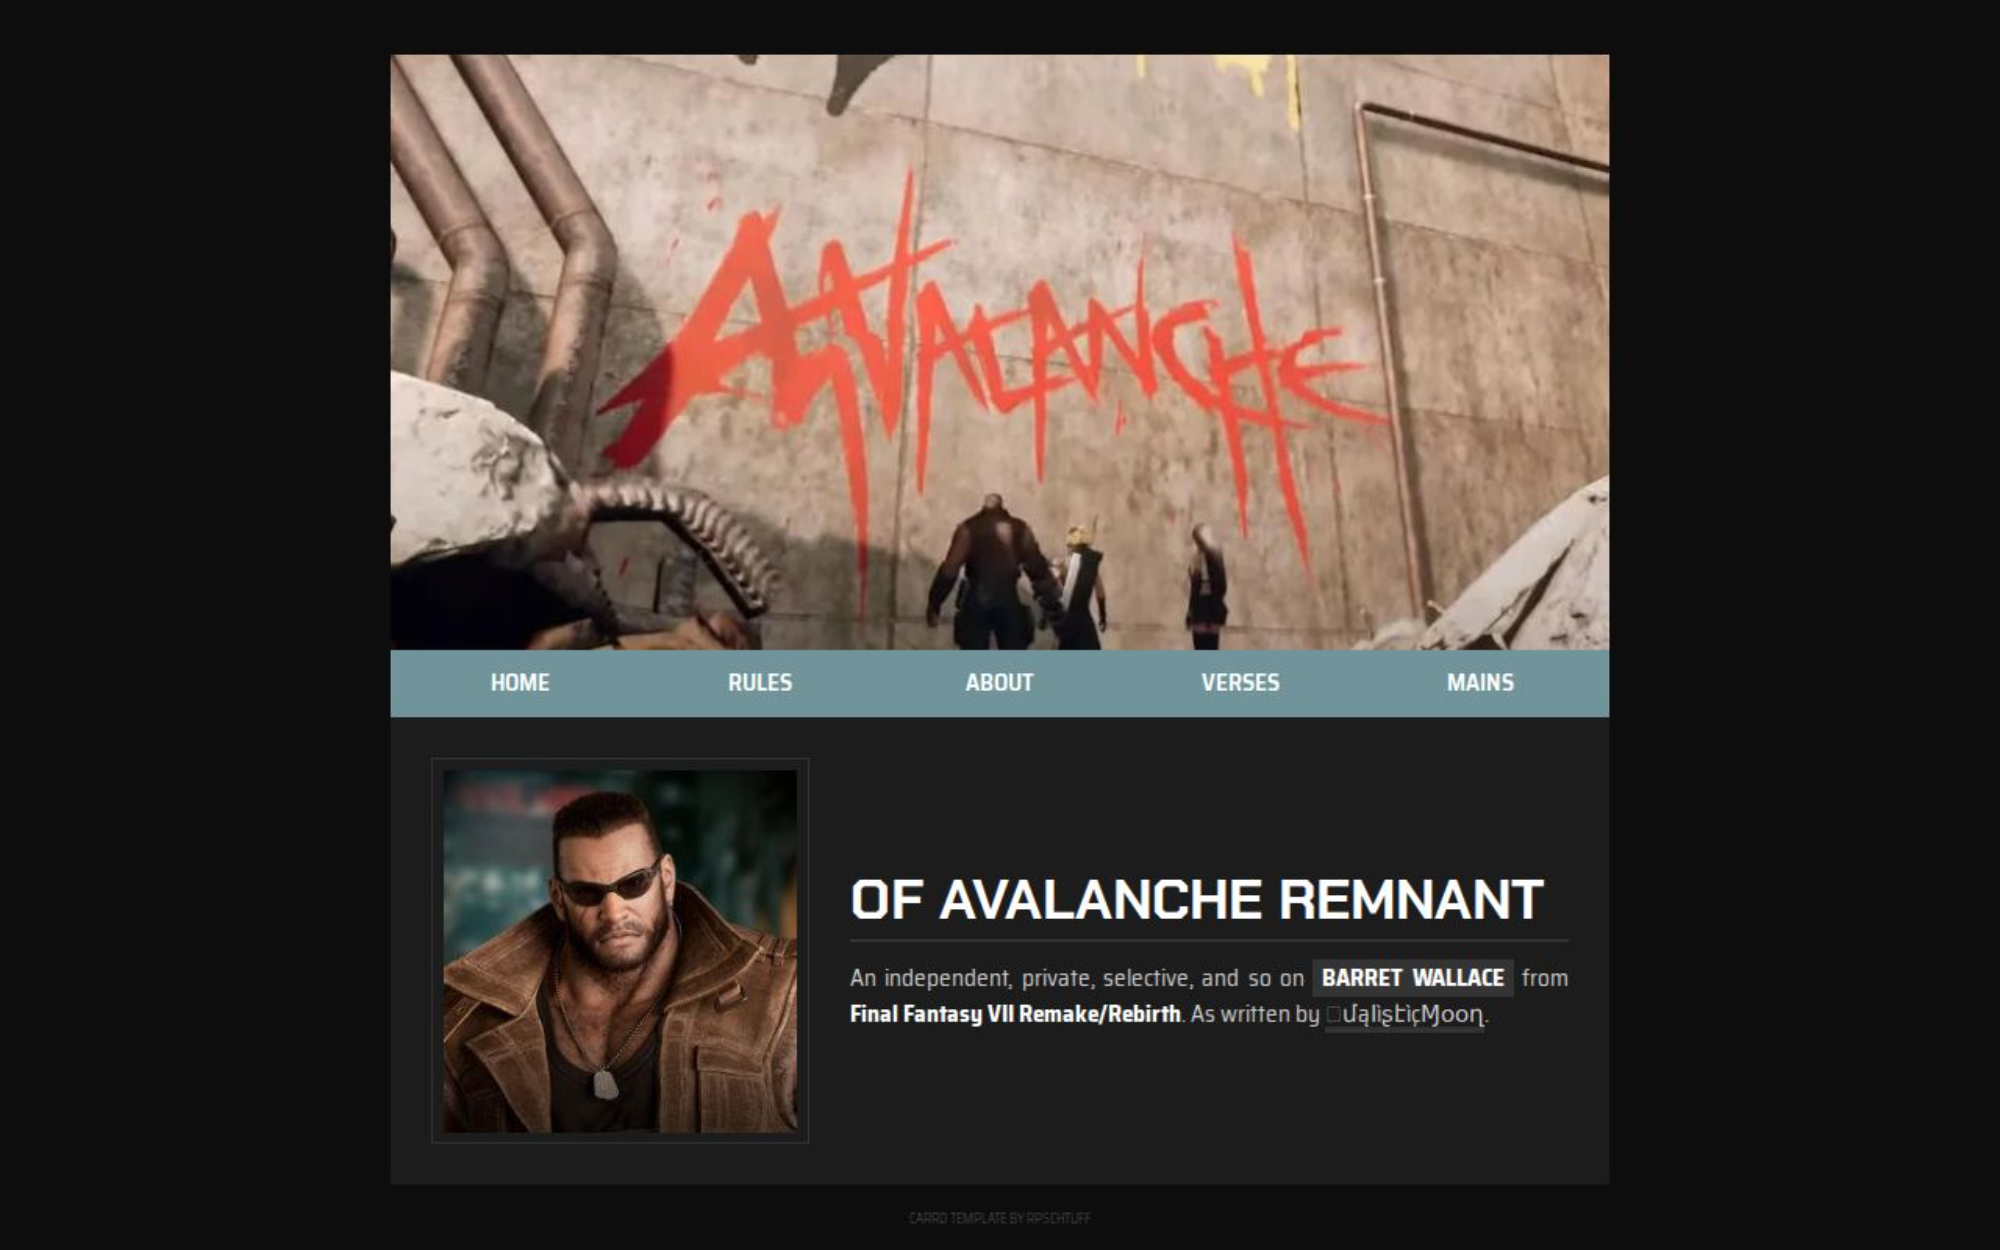Click the Final Fantasy VII Remake/Rebirth text
Screen dimensions: 2000x1250
pos(1015,1014)
